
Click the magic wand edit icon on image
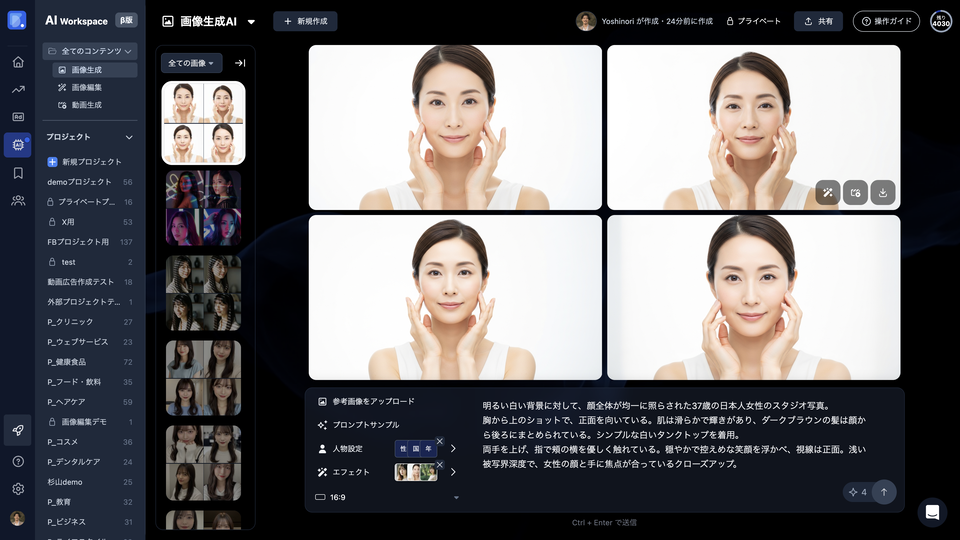[x=828, y=193]
